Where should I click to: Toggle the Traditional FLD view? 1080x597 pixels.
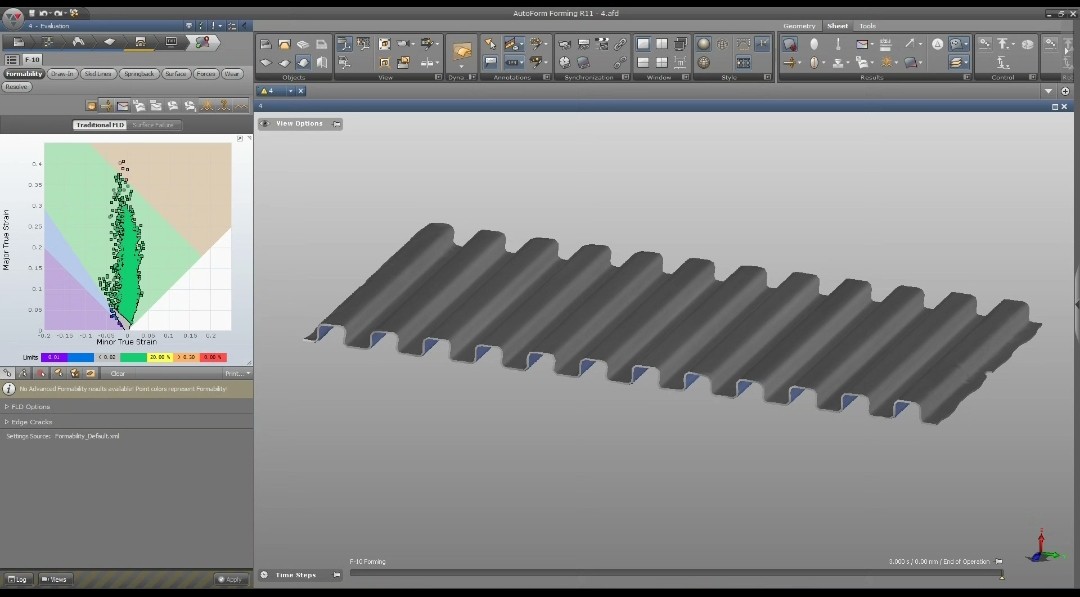(100, 125)
